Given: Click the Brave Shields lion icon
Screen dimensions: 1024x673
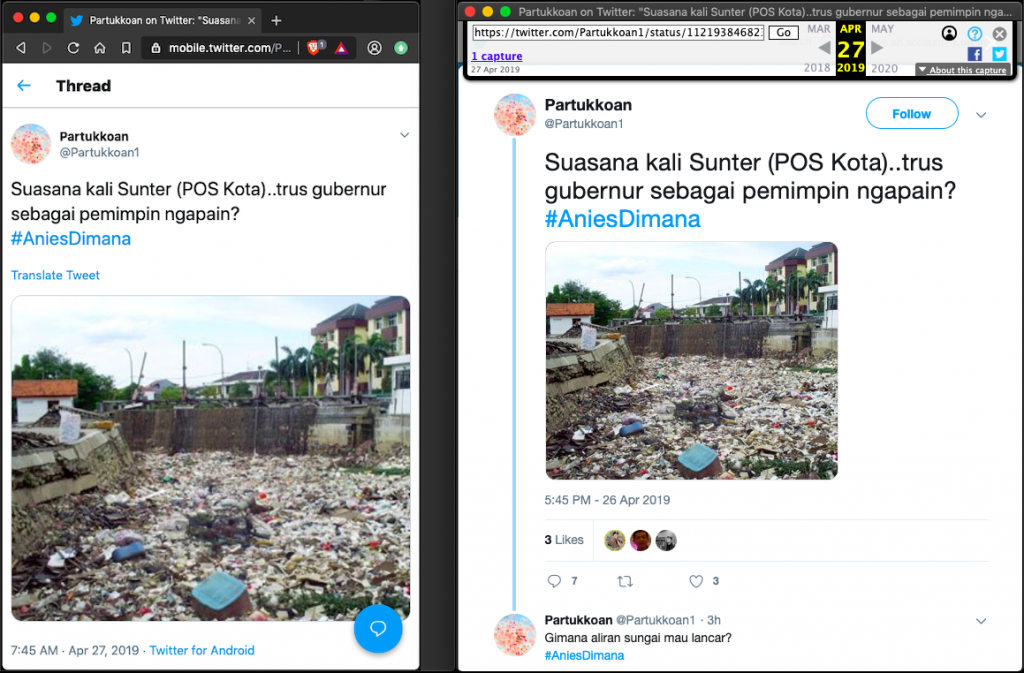Looking at the screenshot, I should 315,47.
